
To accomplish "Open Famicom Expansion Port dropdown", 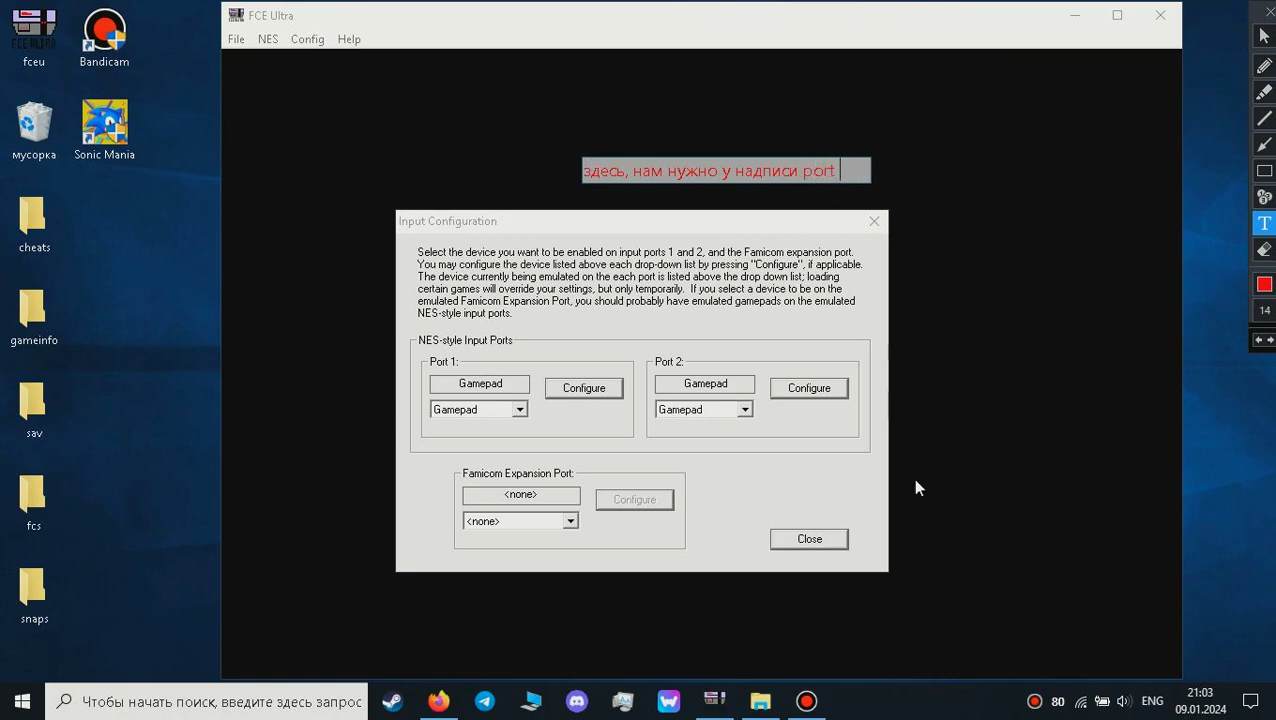I will pyautogui.click(x=570, y=522).
